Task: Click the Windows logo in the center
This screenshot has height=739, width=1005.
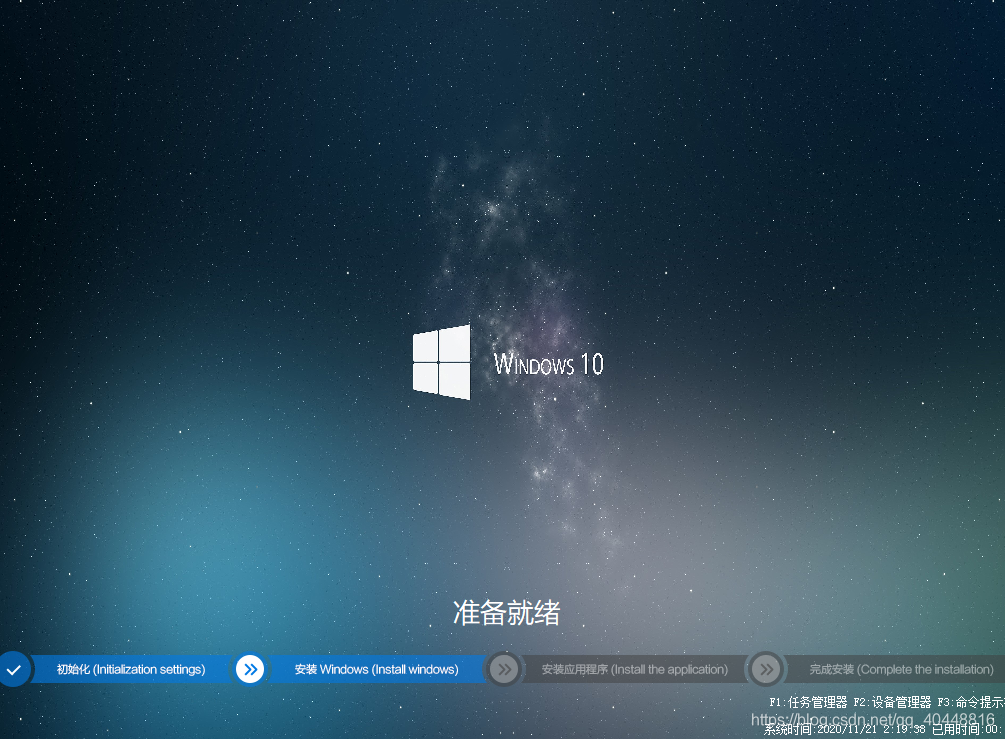Action: point(442,362)
